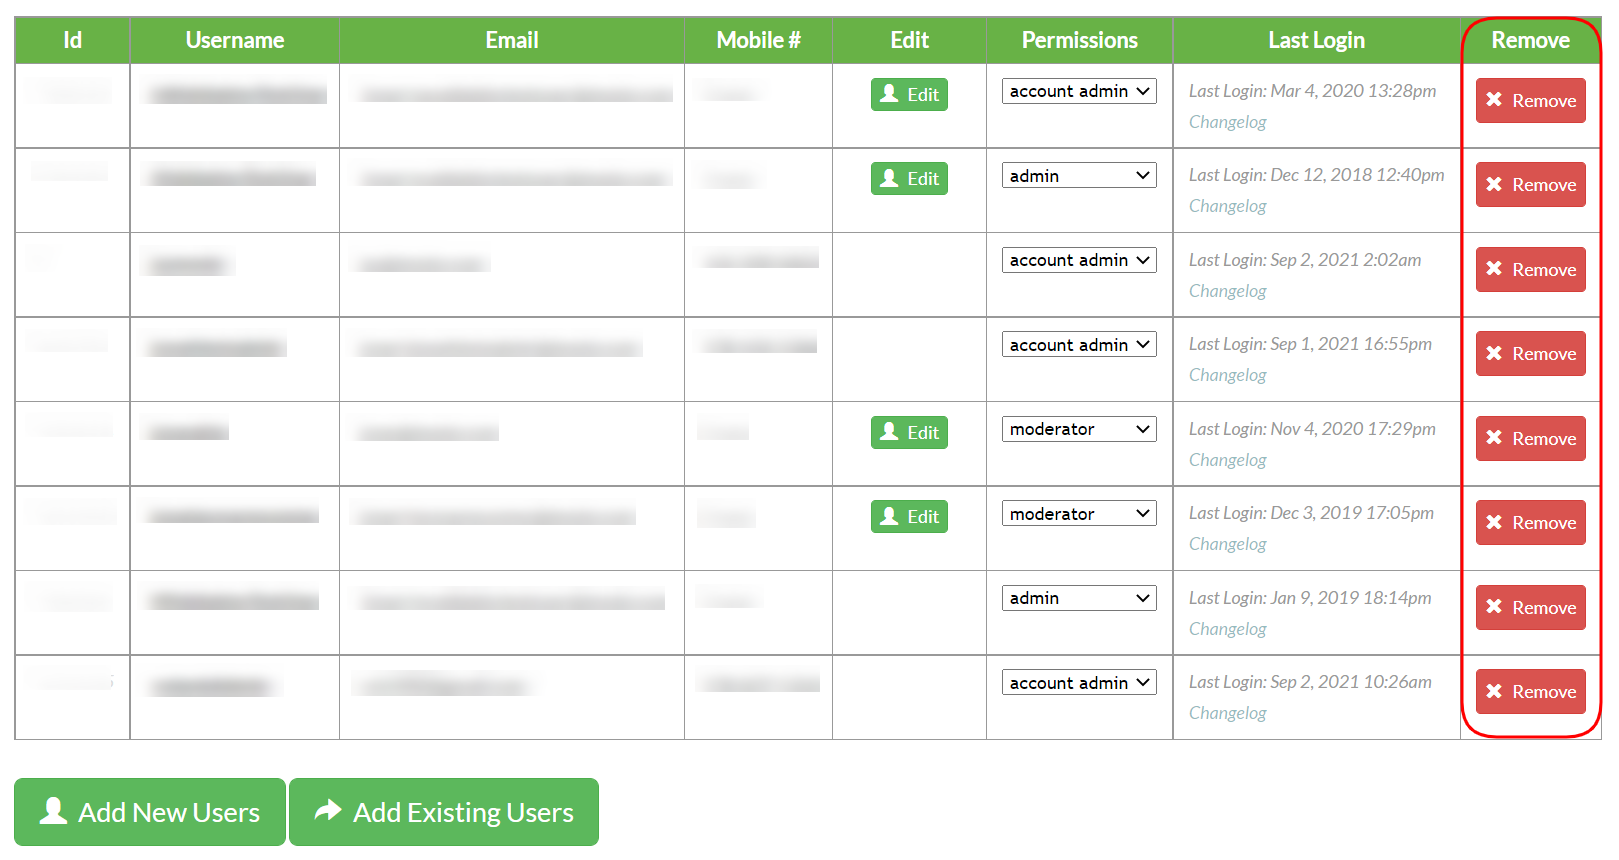Screen dimensions: 1619x860
Task: Click the Permissions column header
Action: [1079, 40]
